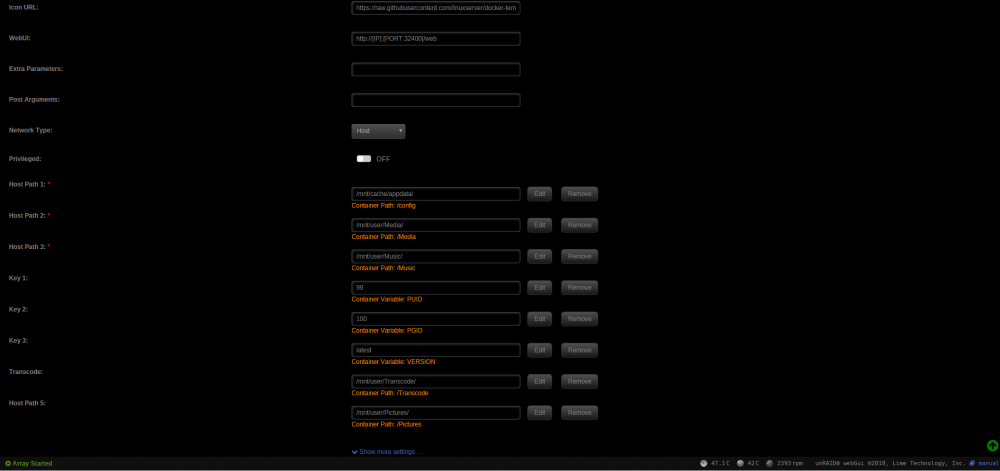Remove the /config host path entry
The width and height of the screenshot is (1000, 471).
coord(579,194)
